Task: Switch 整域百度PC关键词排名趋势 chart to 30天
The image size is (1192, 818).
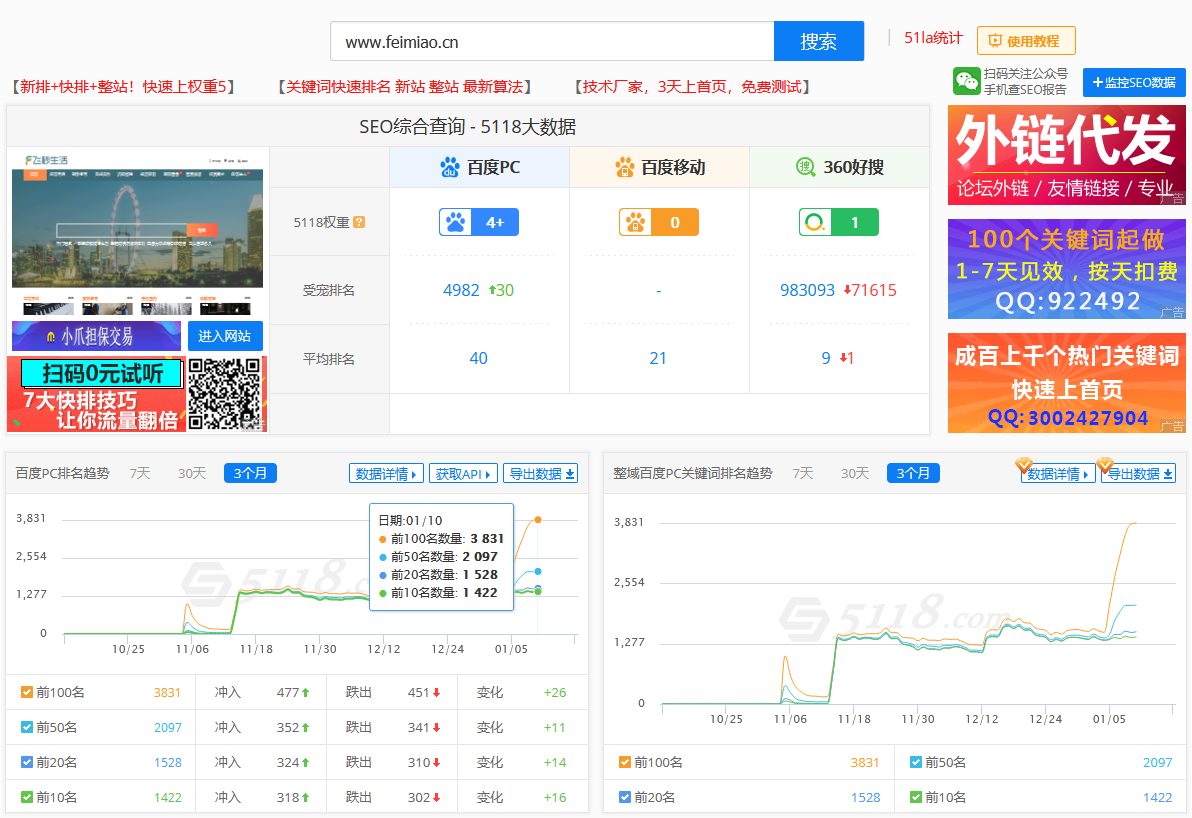Action: pos(855,474)
